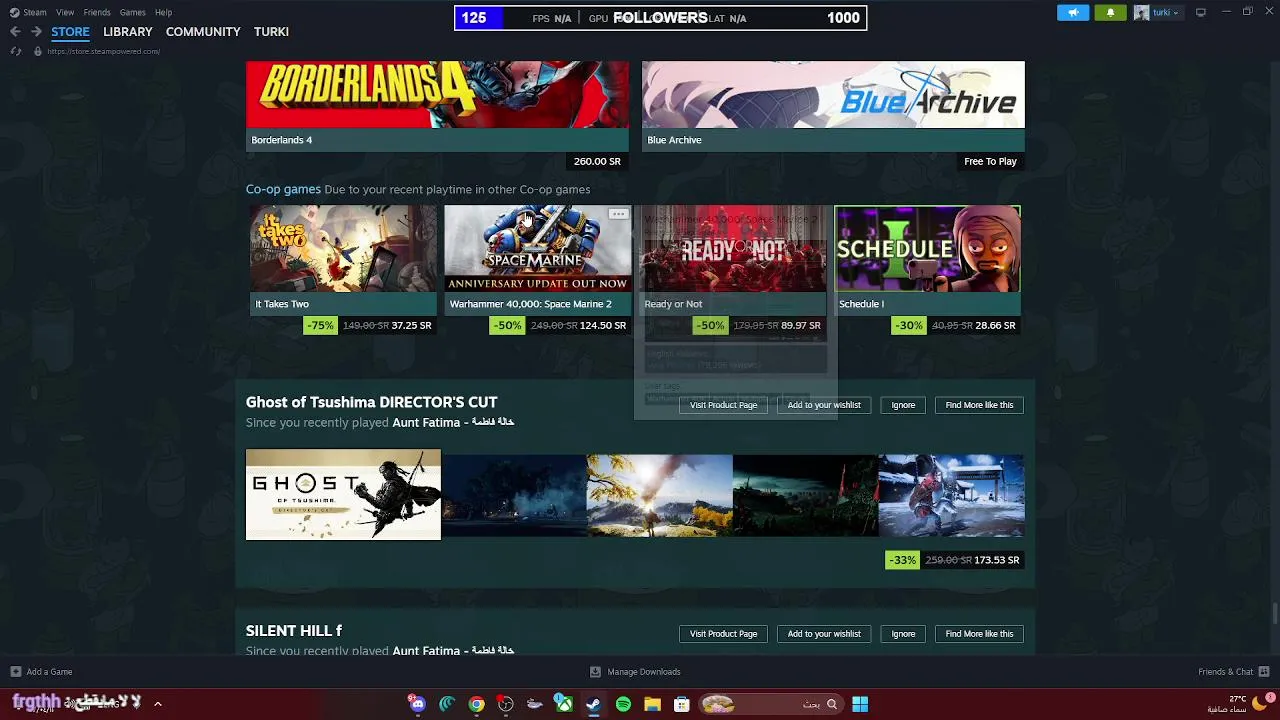Open the Games menu

[x=132, y=12]
